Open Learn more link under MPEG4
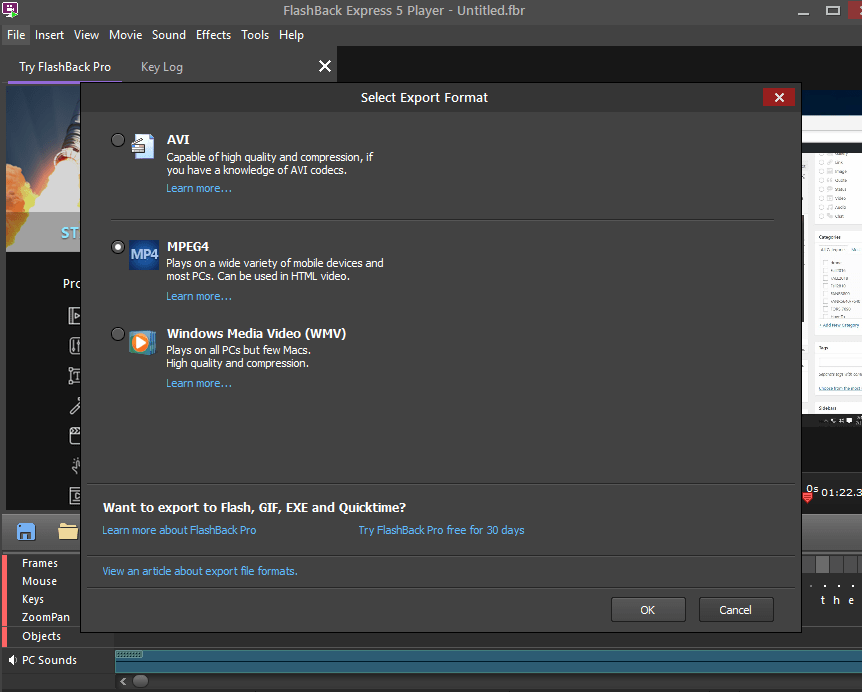This screenshot has width=862, height=692. tap(199, 296)
